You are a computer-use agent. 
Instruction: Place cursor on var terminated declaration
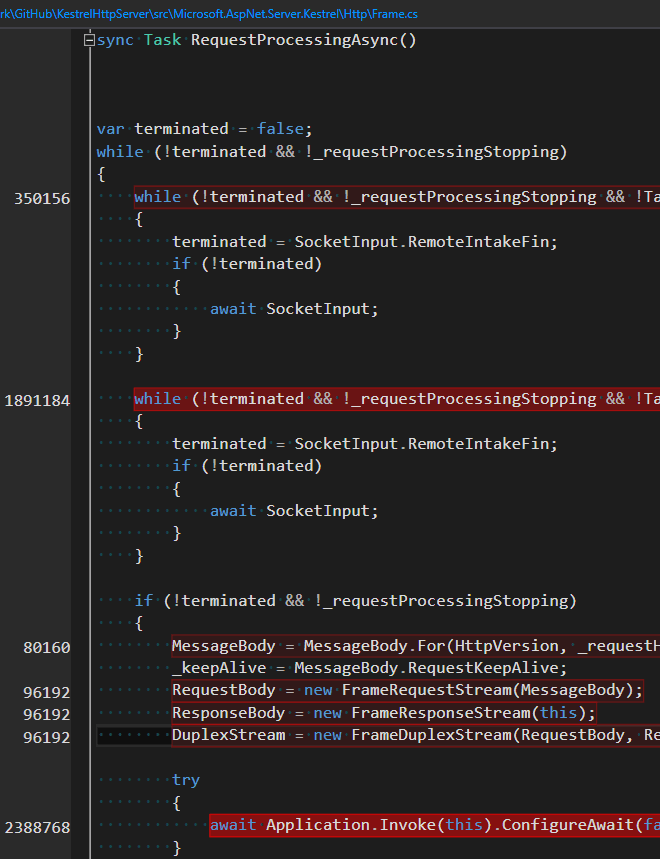tap(204, 129)
